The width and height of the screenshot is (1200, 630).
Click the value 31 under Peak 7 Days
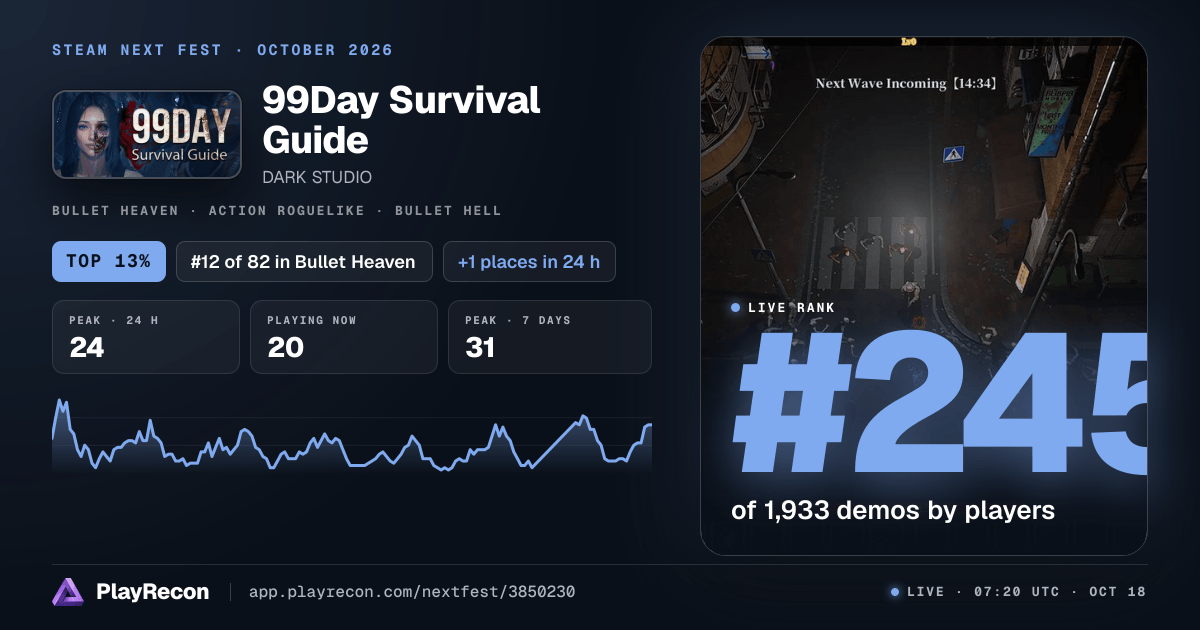coord(480,348)
